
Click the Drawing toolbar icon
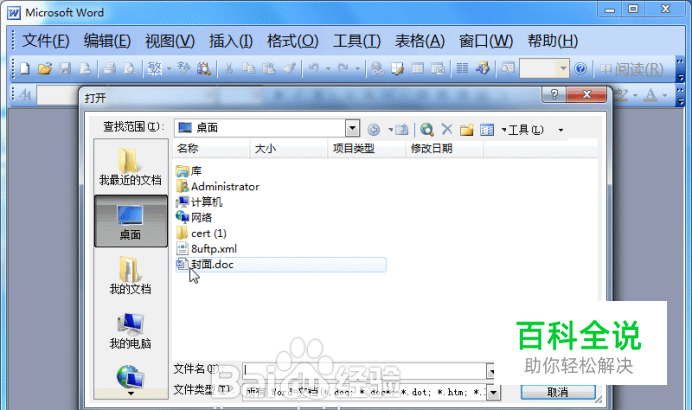pos(483,68)
